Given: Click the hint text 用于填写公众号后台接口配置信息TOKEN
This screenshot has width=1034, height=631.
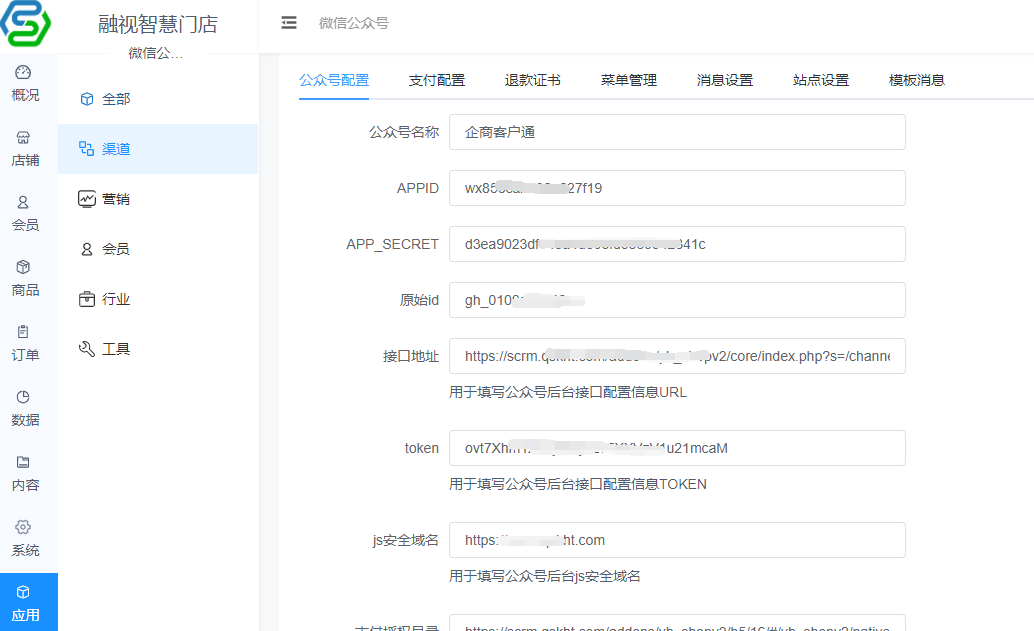Looking at the screenshot, I should [578, 485].
